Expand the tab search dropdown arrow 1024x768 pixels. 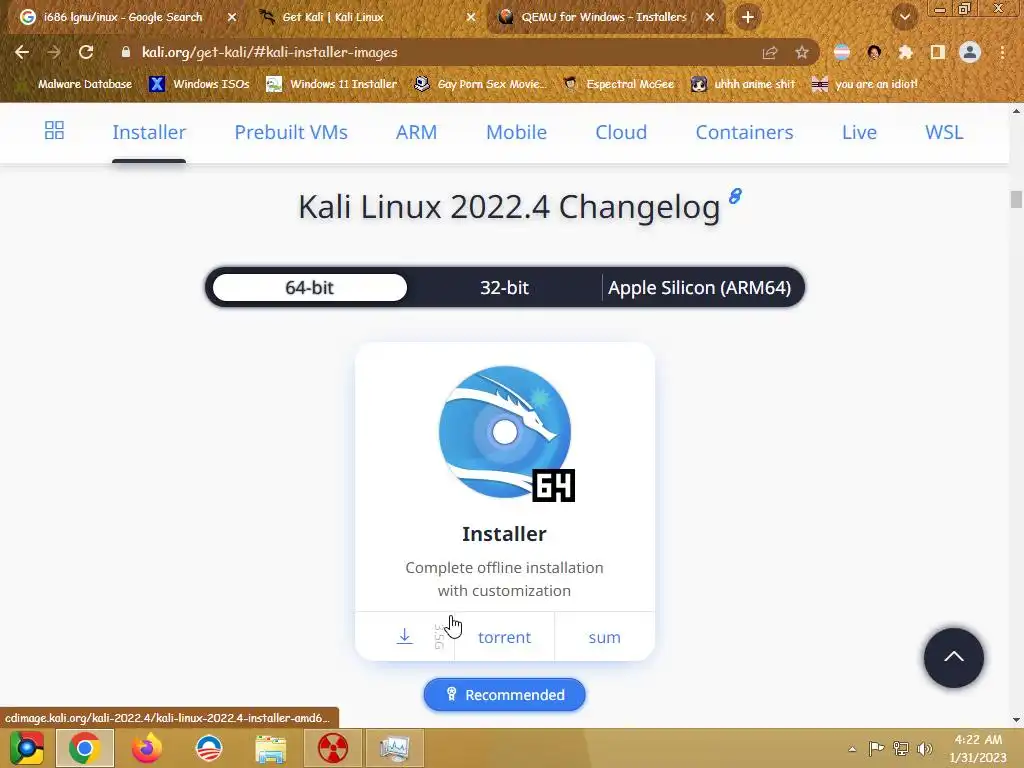coord(904,17)
